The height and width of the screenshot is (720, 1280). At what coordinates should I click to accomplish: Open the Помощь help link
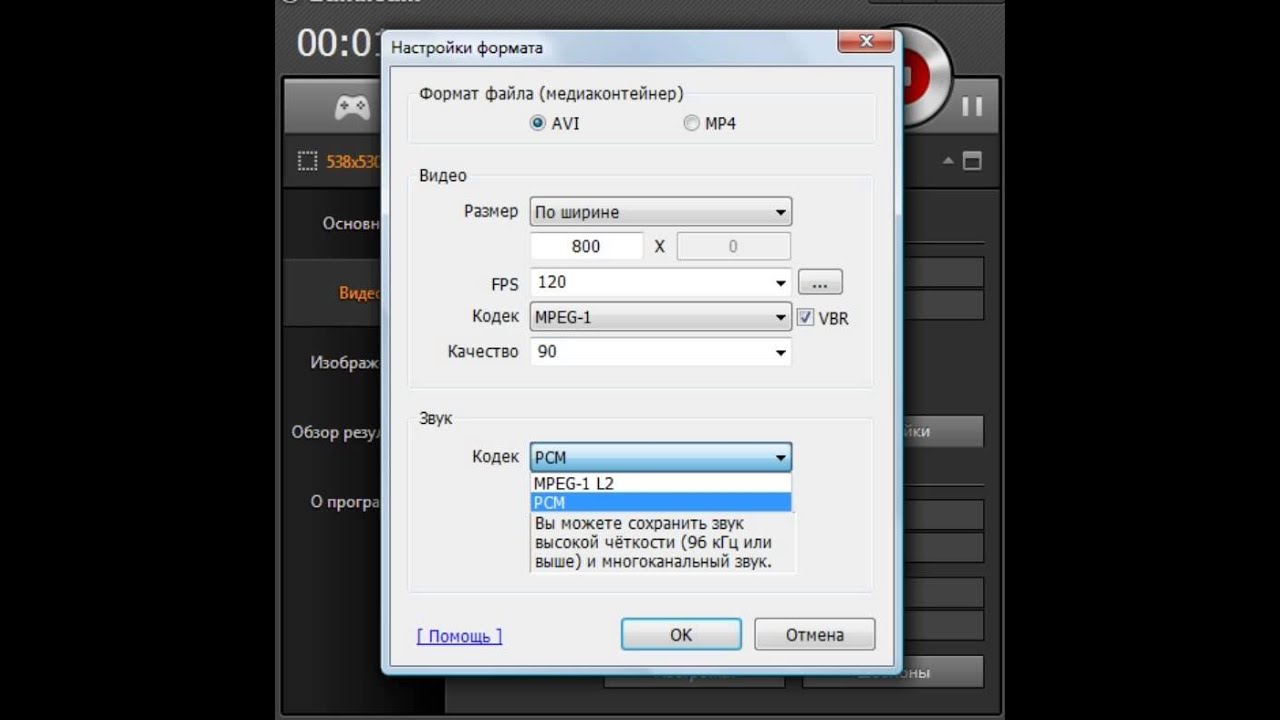point(459,636)
